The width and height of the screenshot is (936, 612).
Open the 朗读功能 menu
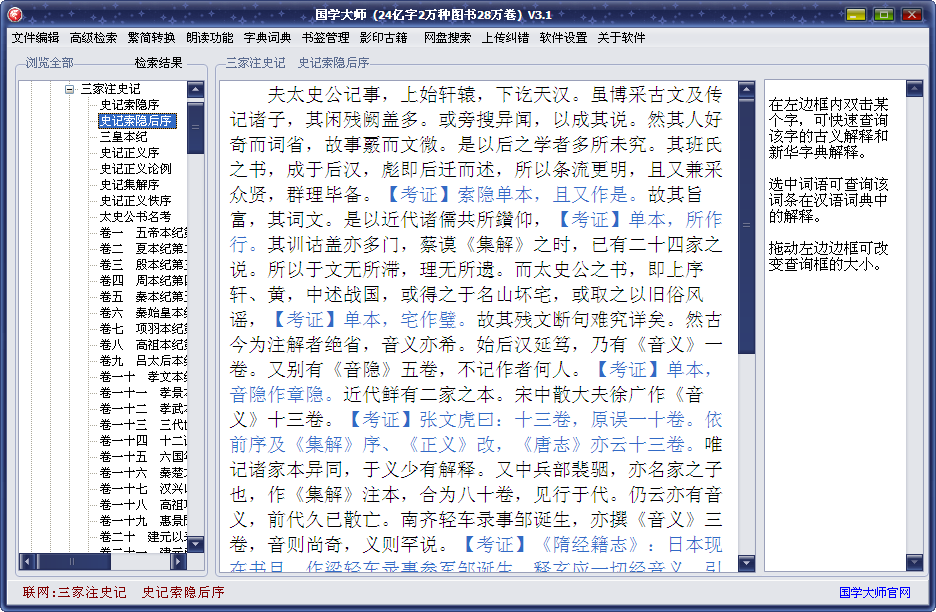coord(210,38)
